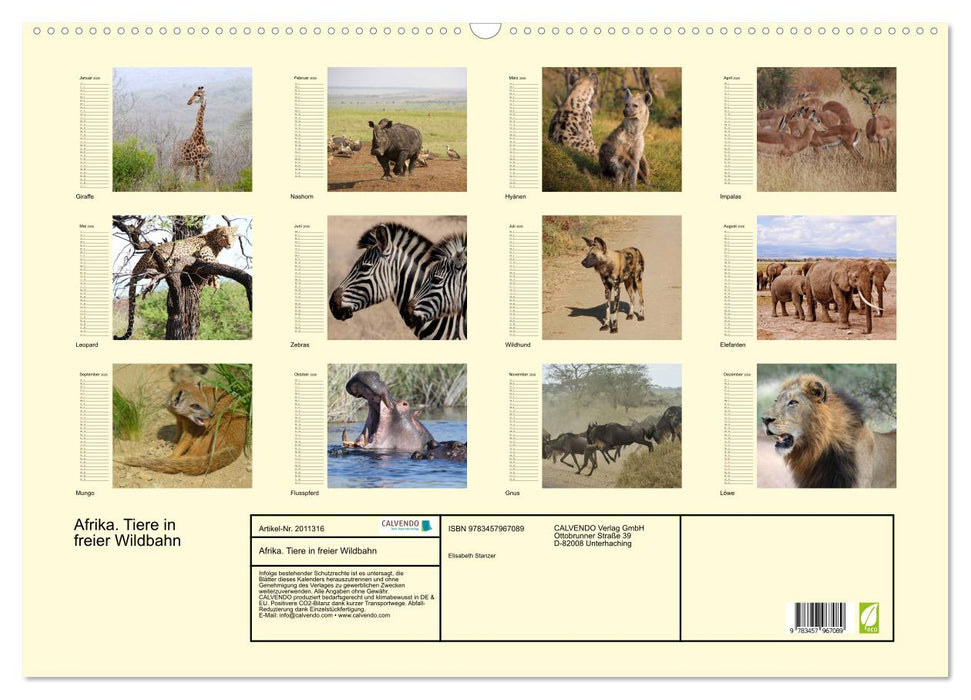The width and height of the screenshot is (971, 700).
Task: Select the Löwe December photo
Action: [x=825, y=424]
